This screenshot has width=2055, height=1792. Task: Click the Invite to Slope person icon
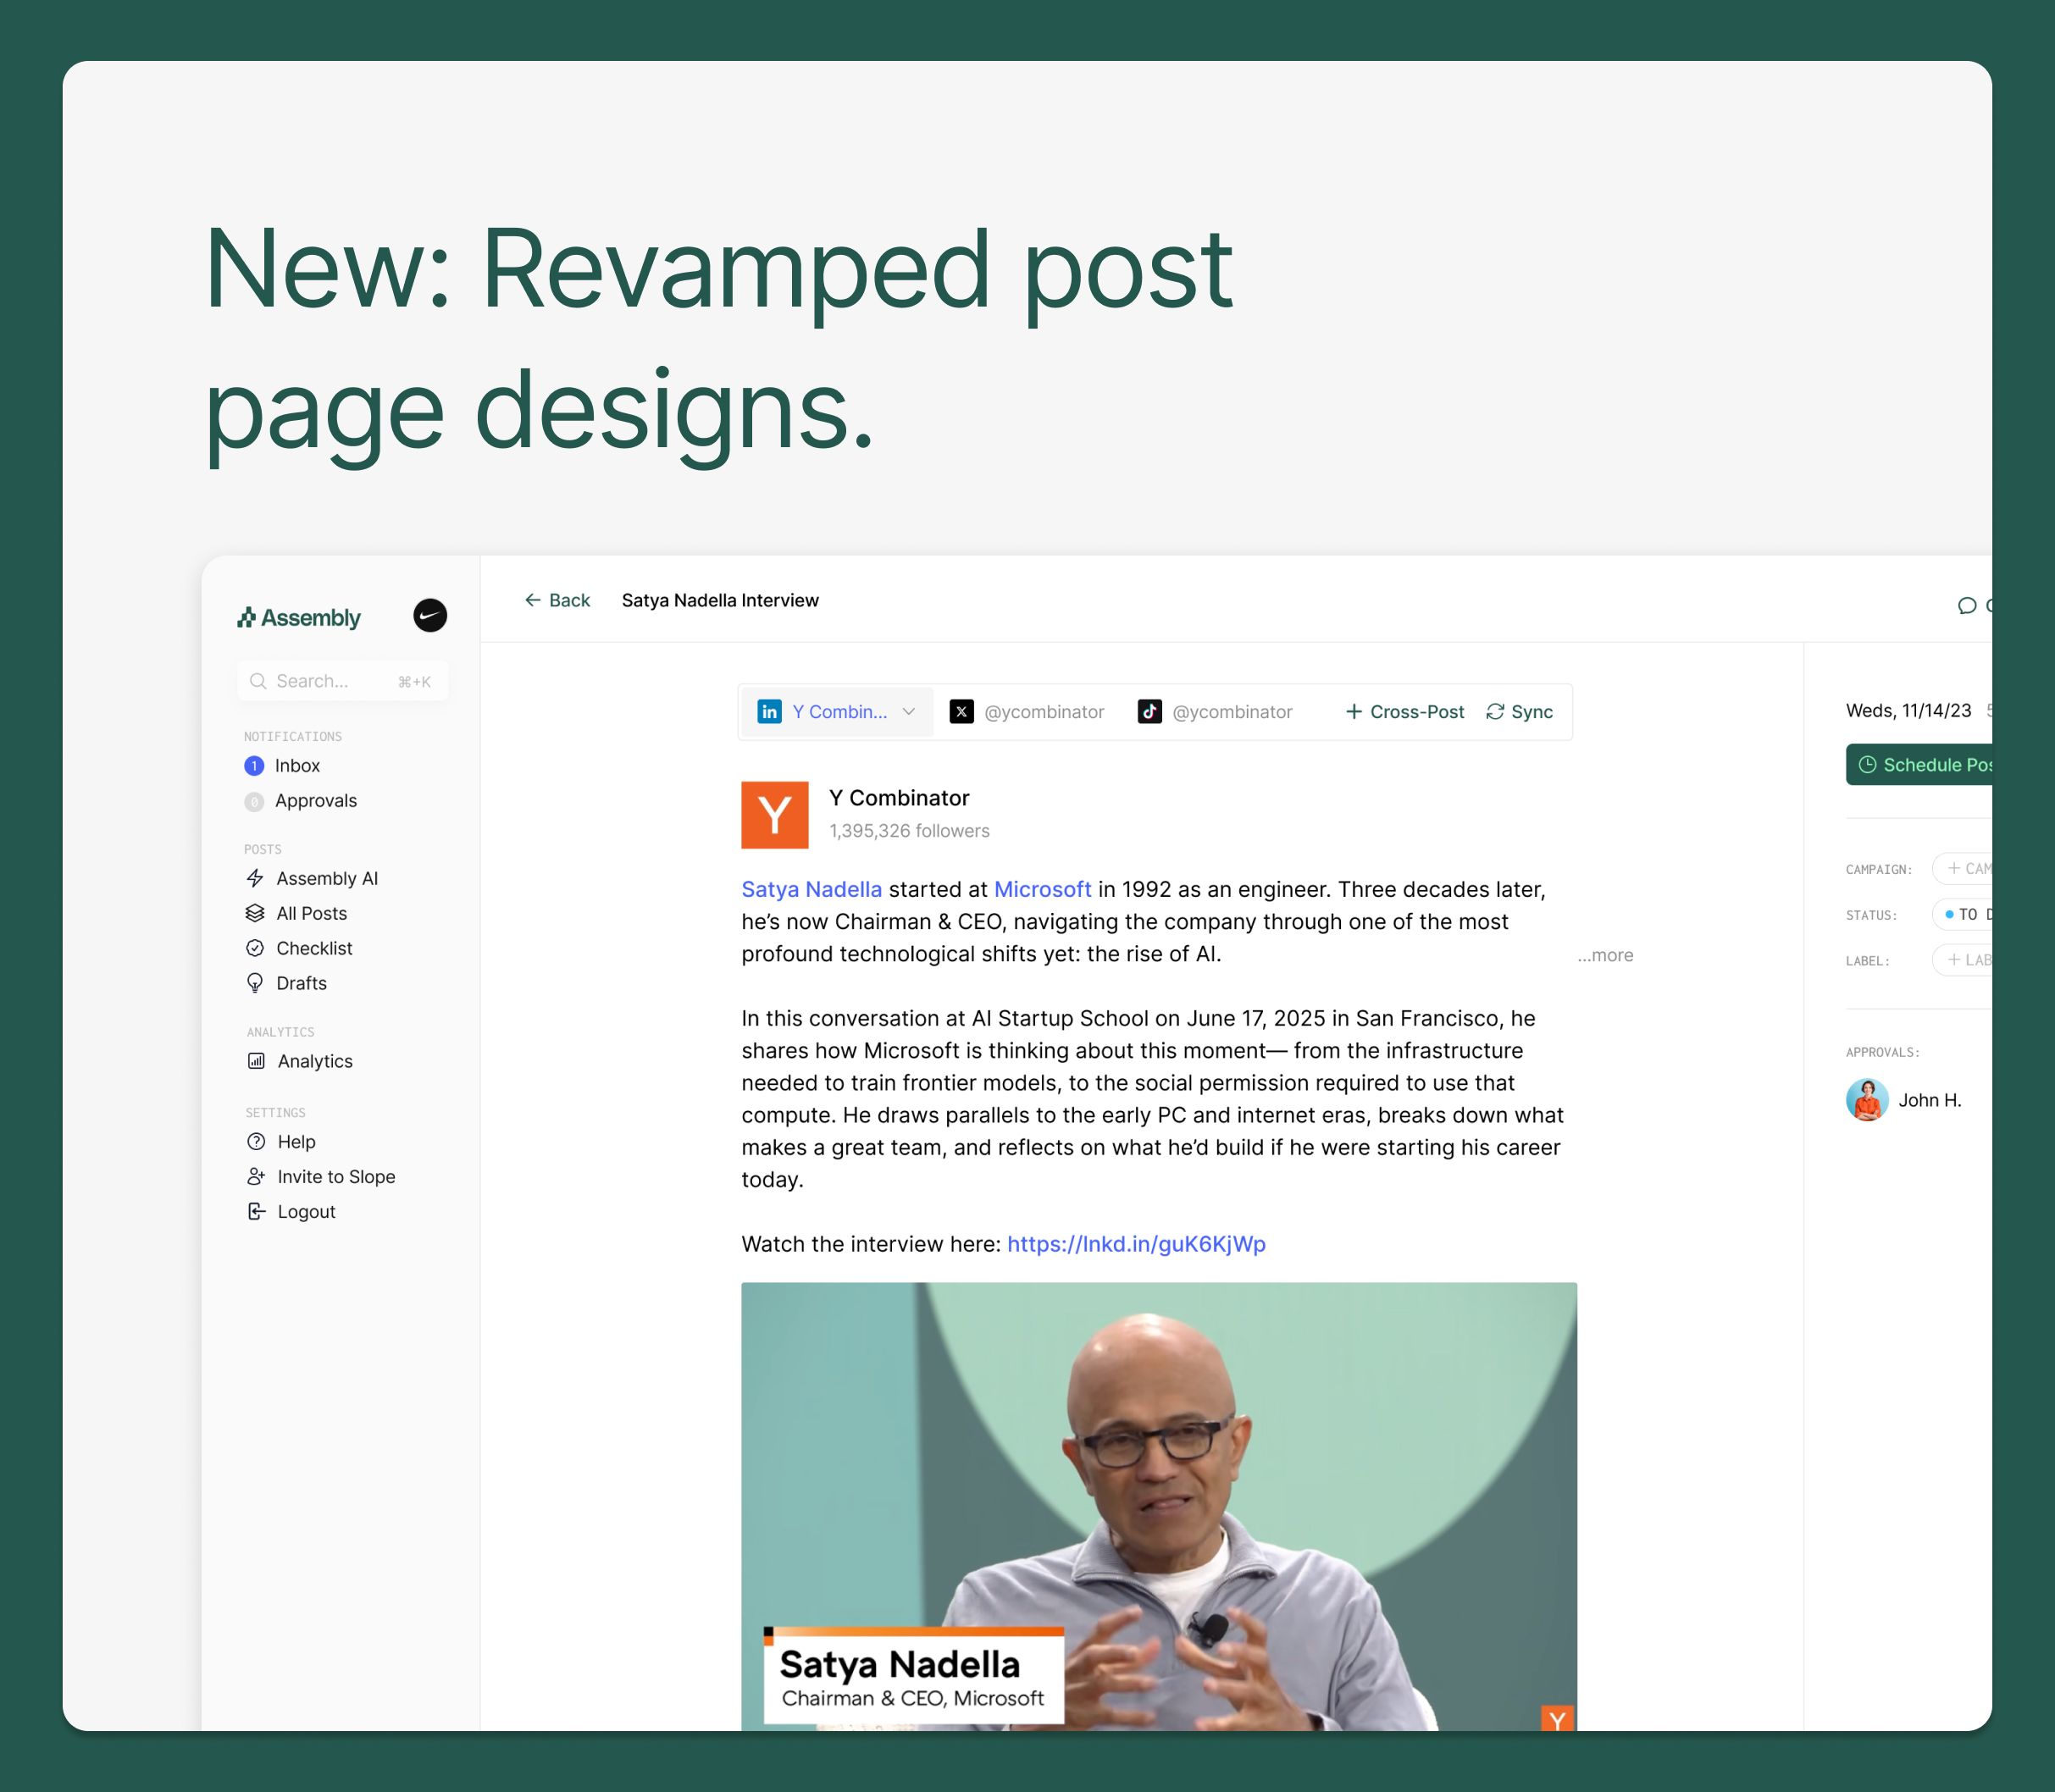pos(256,1176)
